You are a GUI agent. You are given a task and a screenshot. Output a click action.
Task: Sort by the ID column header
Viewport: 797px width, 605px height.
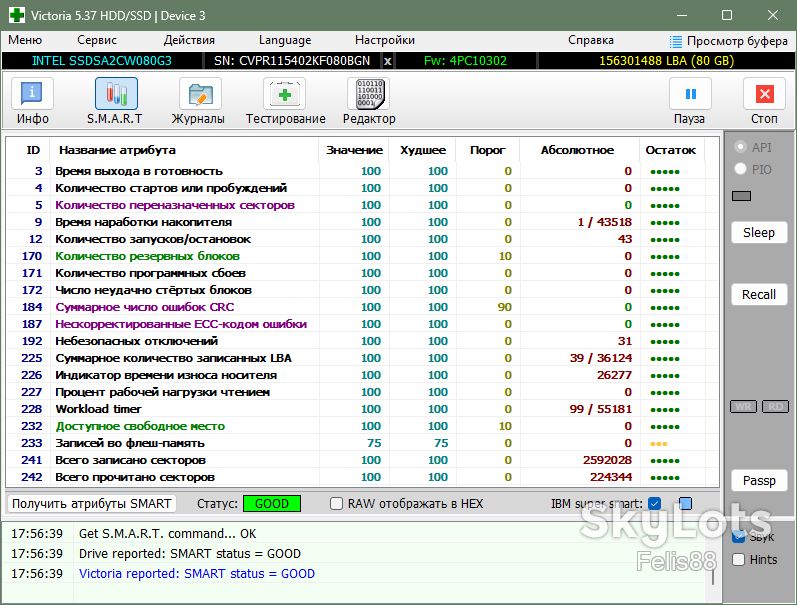[33, 150]
